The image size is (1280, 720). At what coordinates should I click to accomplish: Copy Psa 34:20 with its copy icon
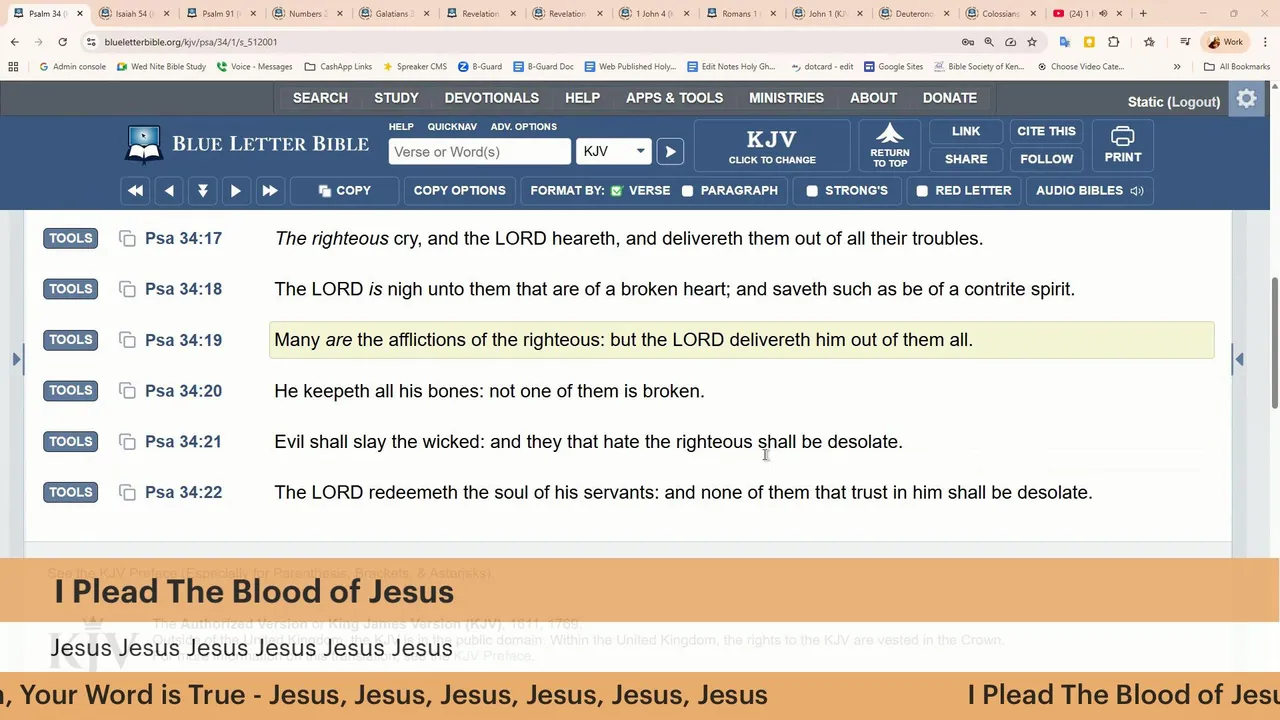pyautogui.click(x=127, y=391)
